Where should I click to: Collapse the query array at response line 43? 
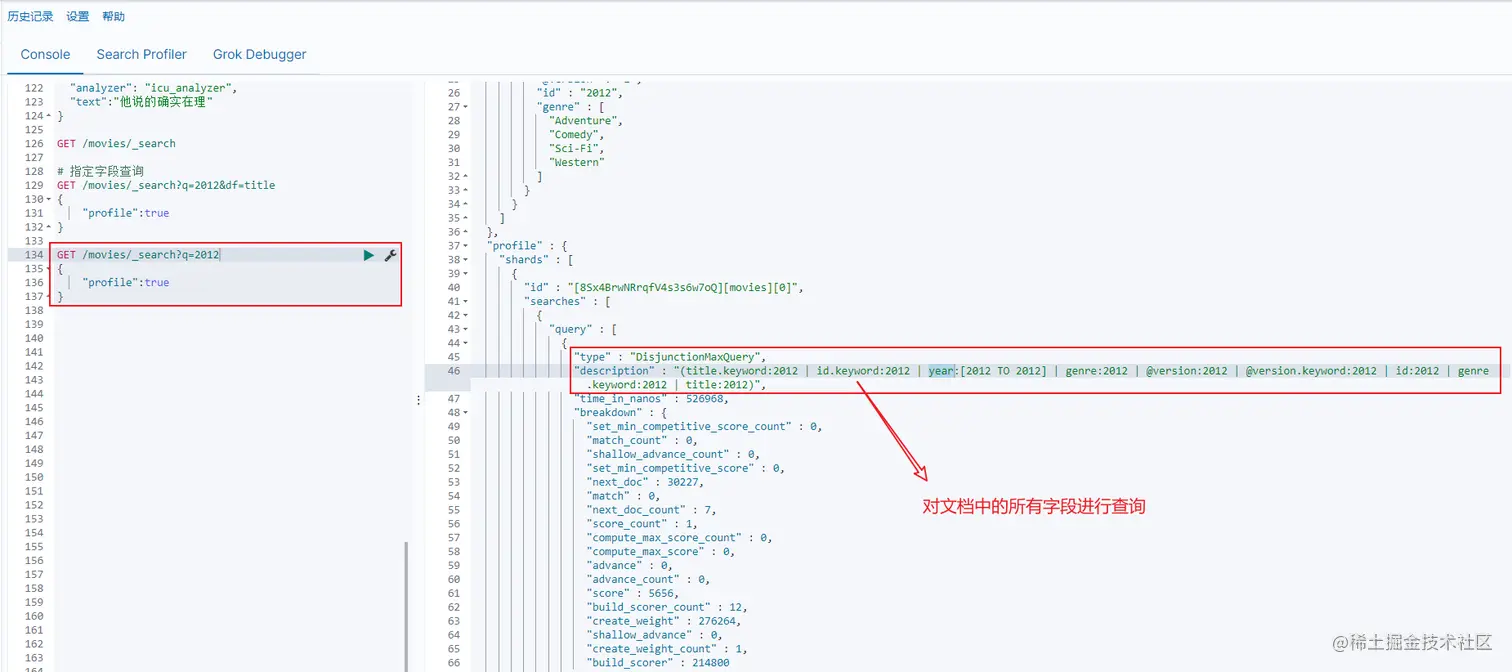tap(465, 329)
